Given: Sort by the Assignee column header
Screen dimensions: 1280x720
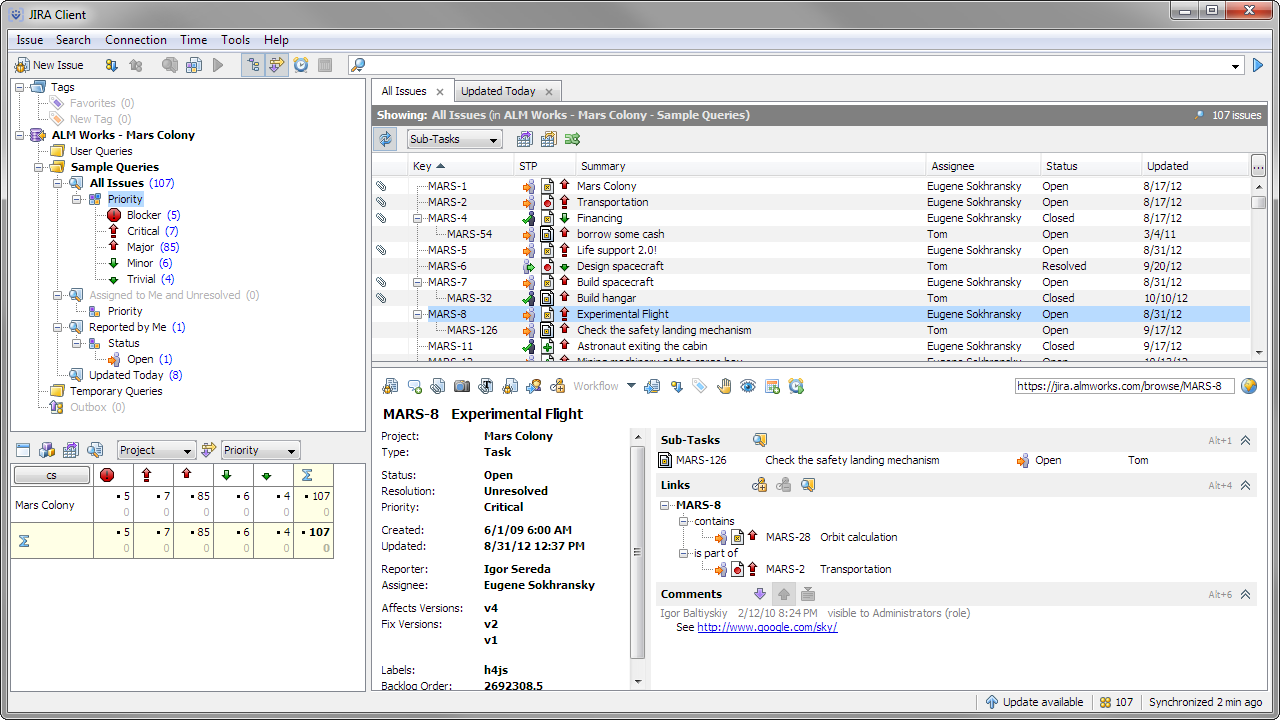Looking at the screenshot, I should [982, 166].
